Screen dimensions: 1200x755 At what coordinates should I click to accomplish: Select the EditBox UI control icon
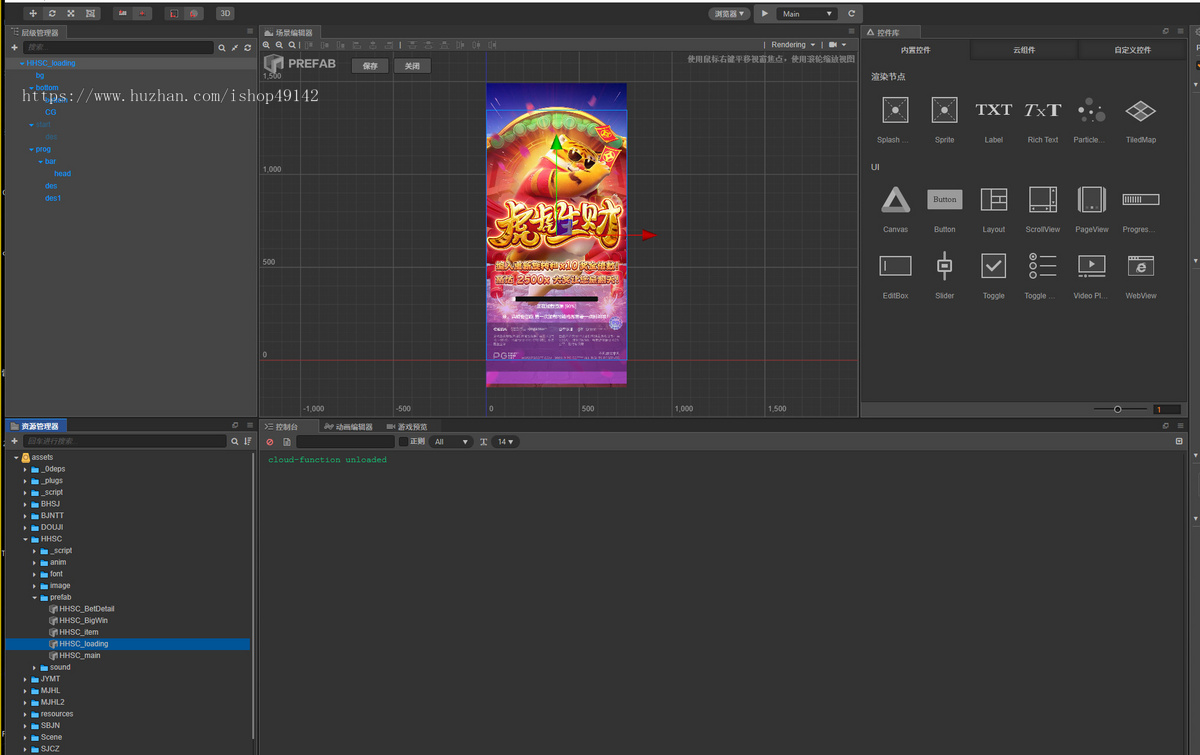[x=895, y=266]
